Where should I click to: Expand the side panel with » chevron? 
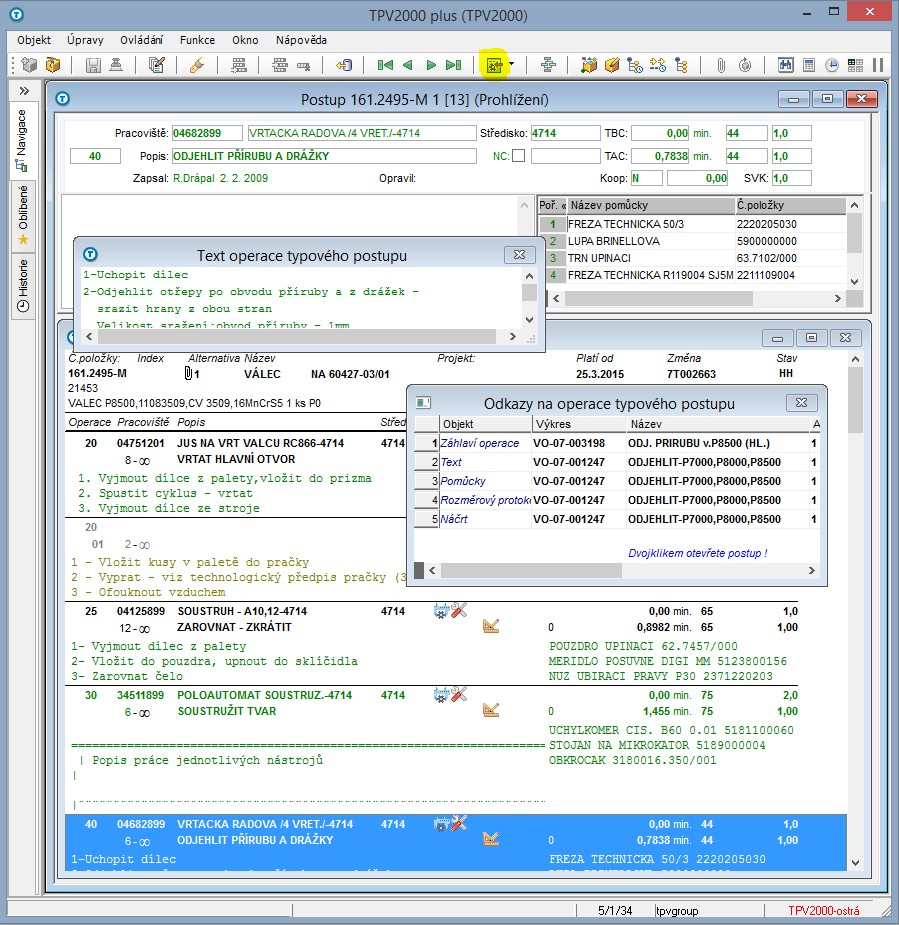[24, 90]
